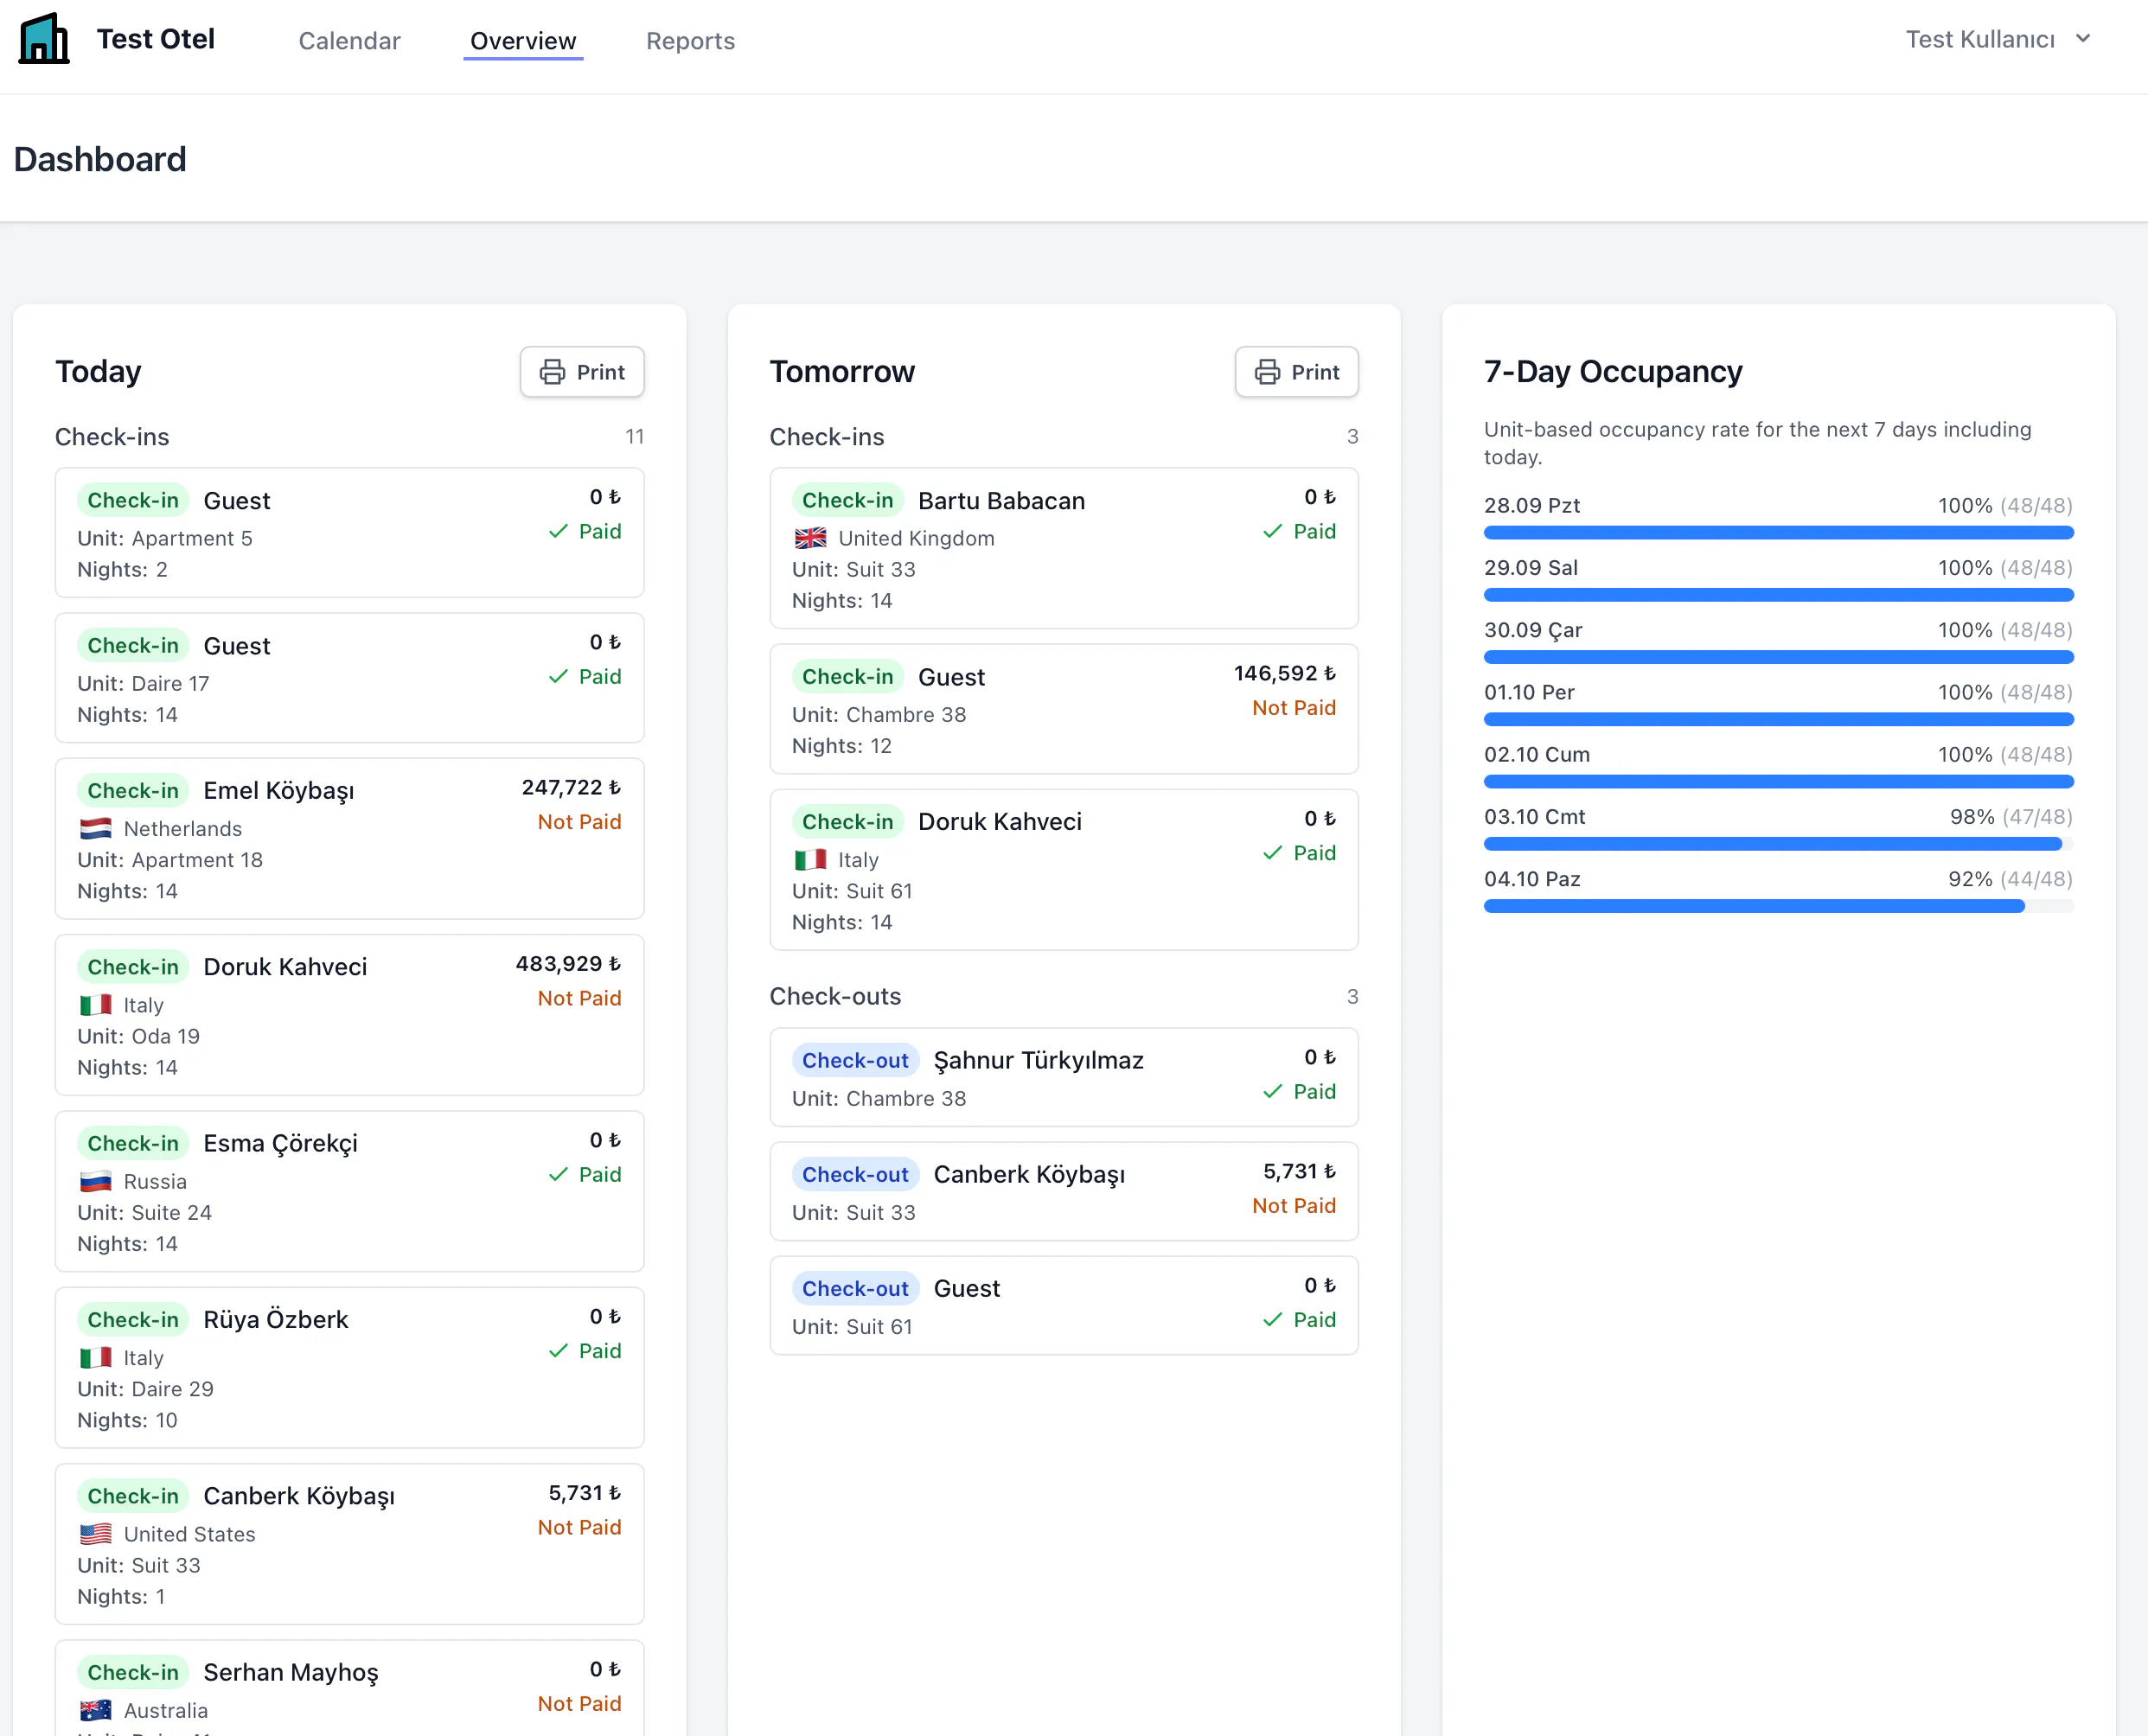Click the Check-in badge for Esma Çörekçi
2148x1736 pixels.
133,1144
